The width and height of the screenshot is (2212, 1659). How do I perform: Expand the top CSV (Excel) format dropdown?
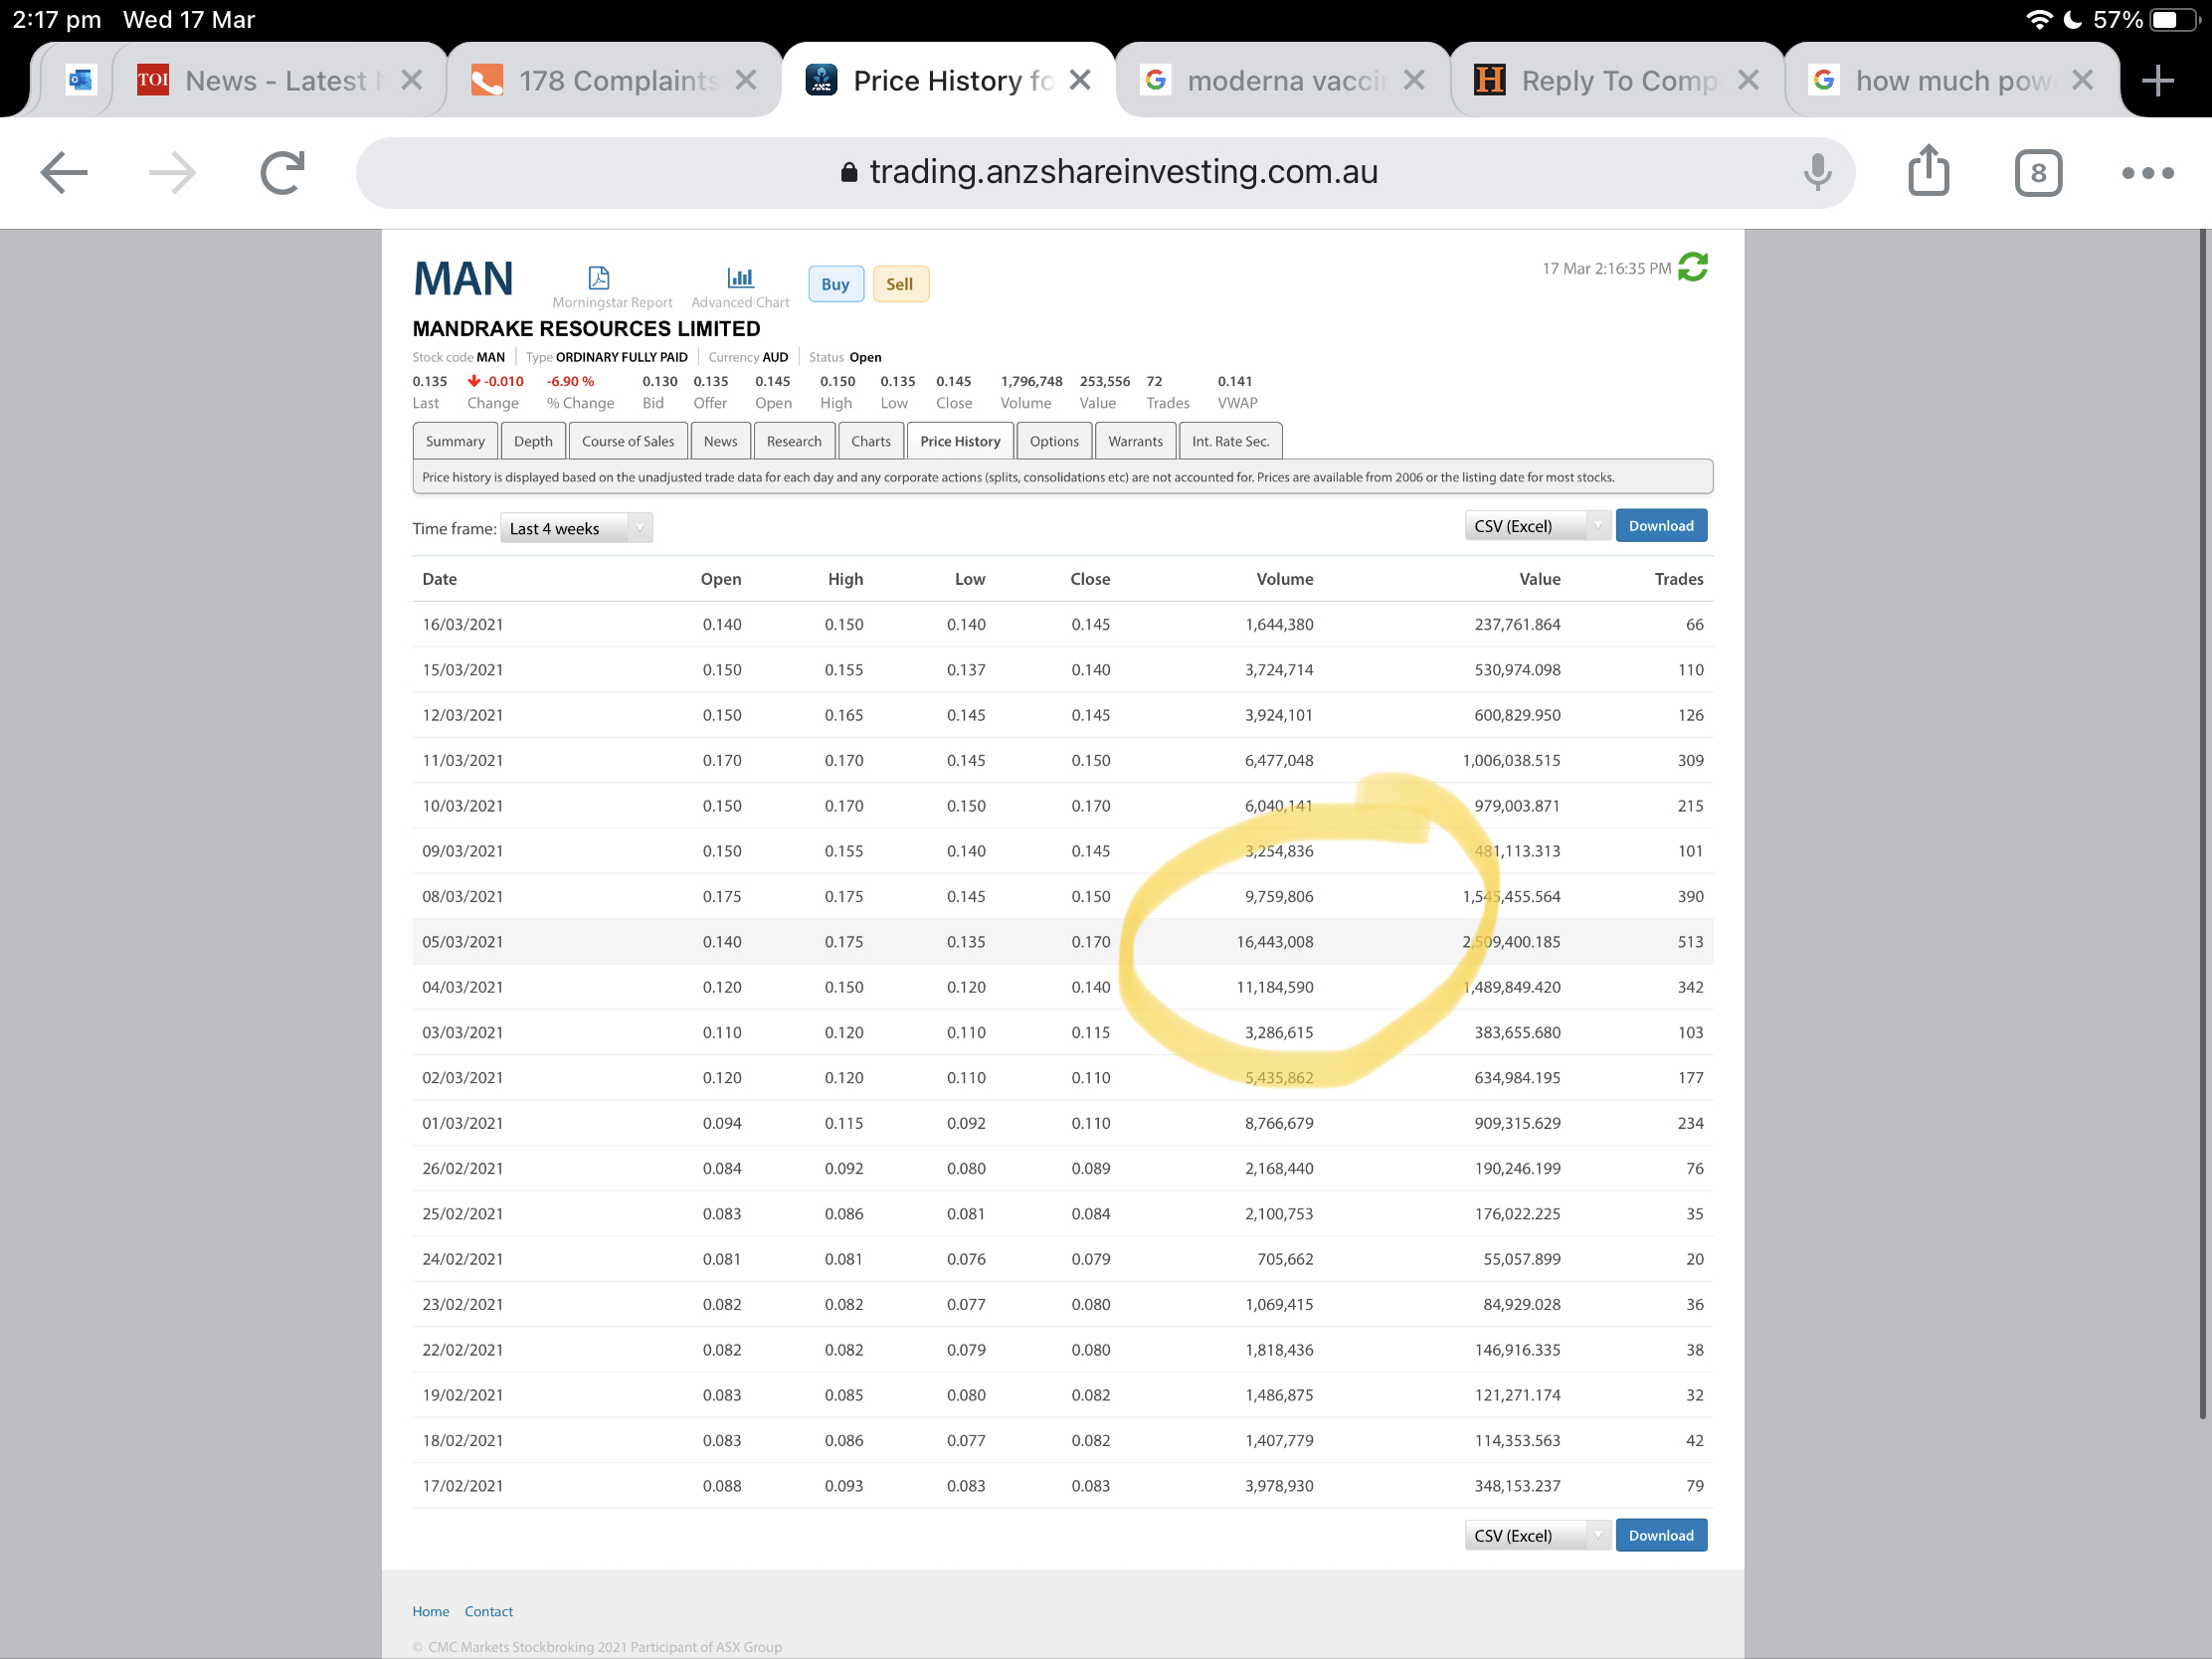tap(1537, 526)
